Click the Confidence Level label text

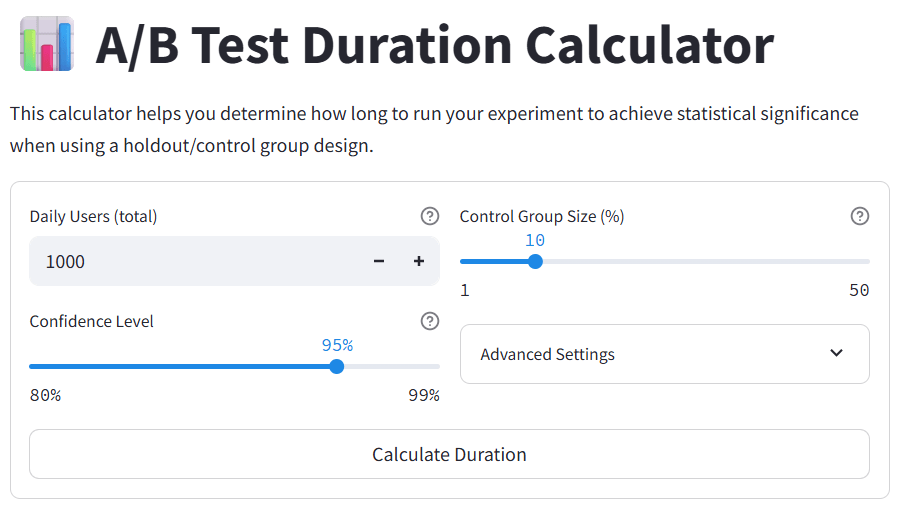91,321
